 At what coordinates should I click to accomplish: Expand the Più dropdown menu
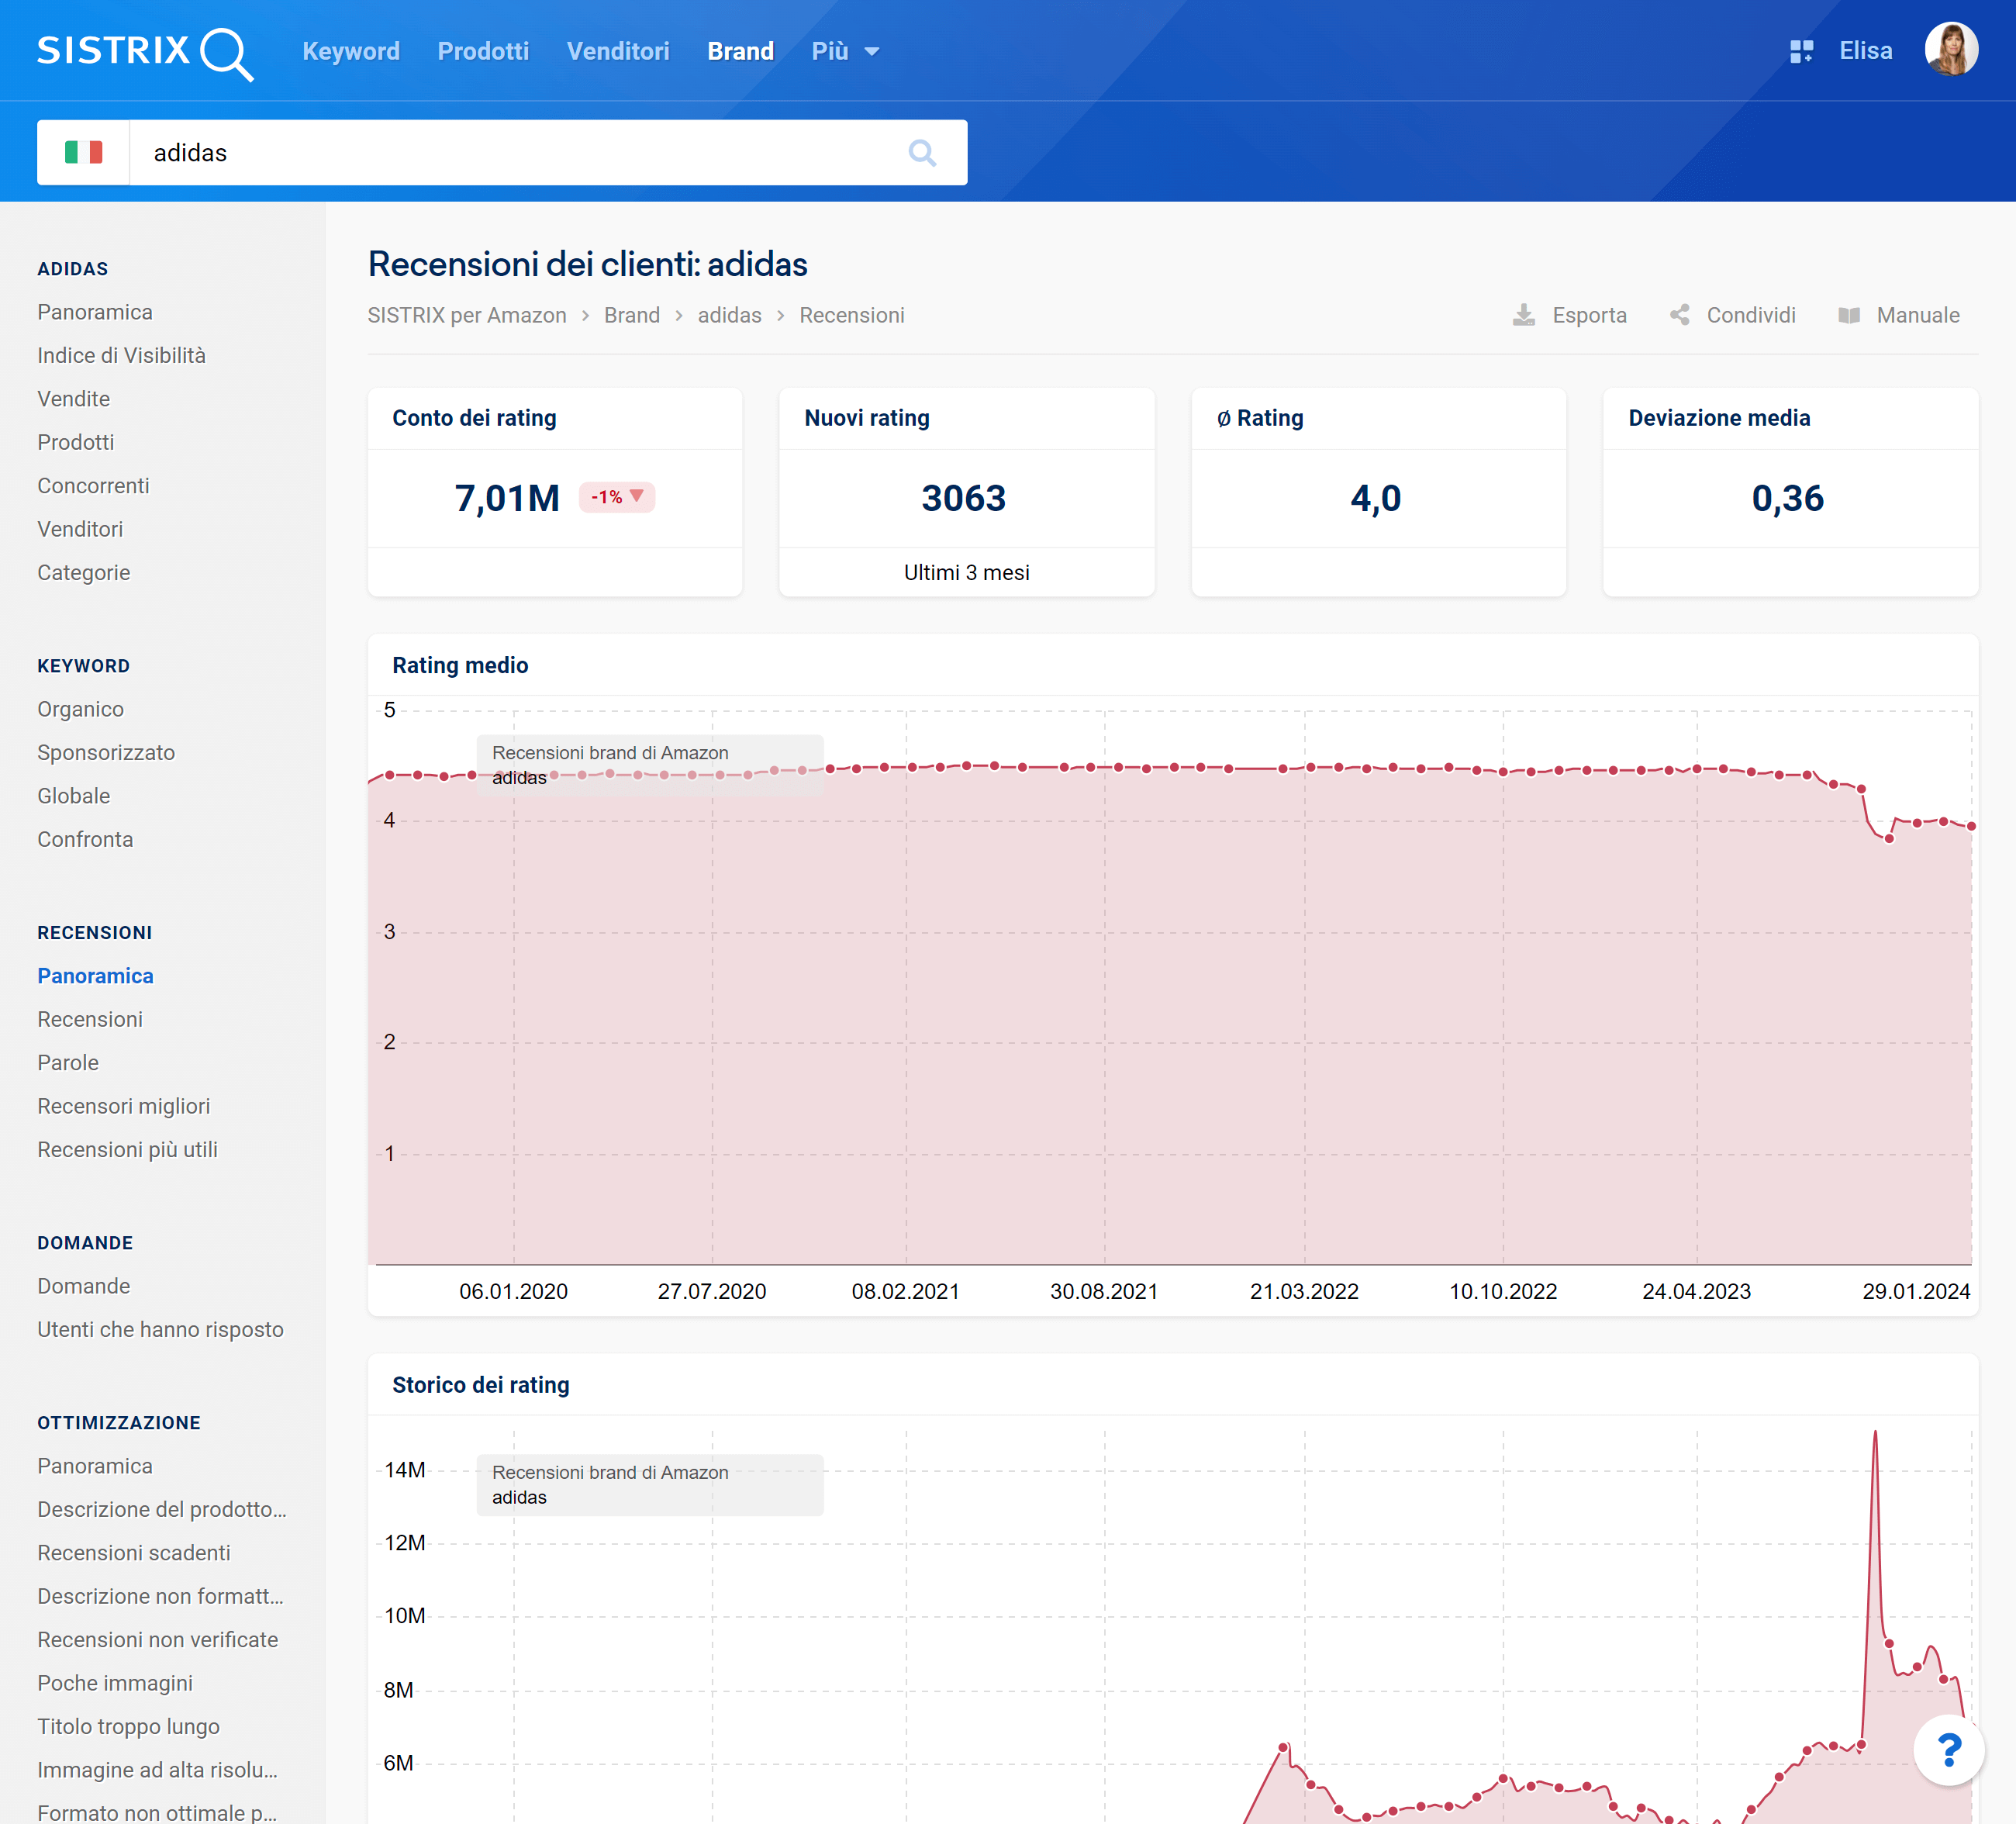pos(844,49)
